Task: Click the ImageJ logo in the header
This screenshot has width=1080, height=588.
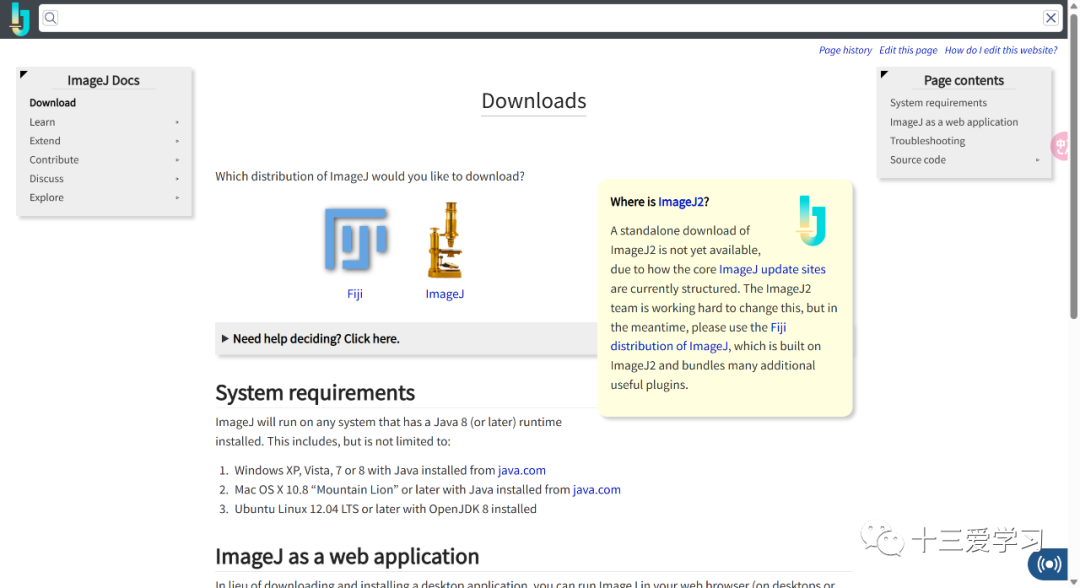Action: point(20,19)
